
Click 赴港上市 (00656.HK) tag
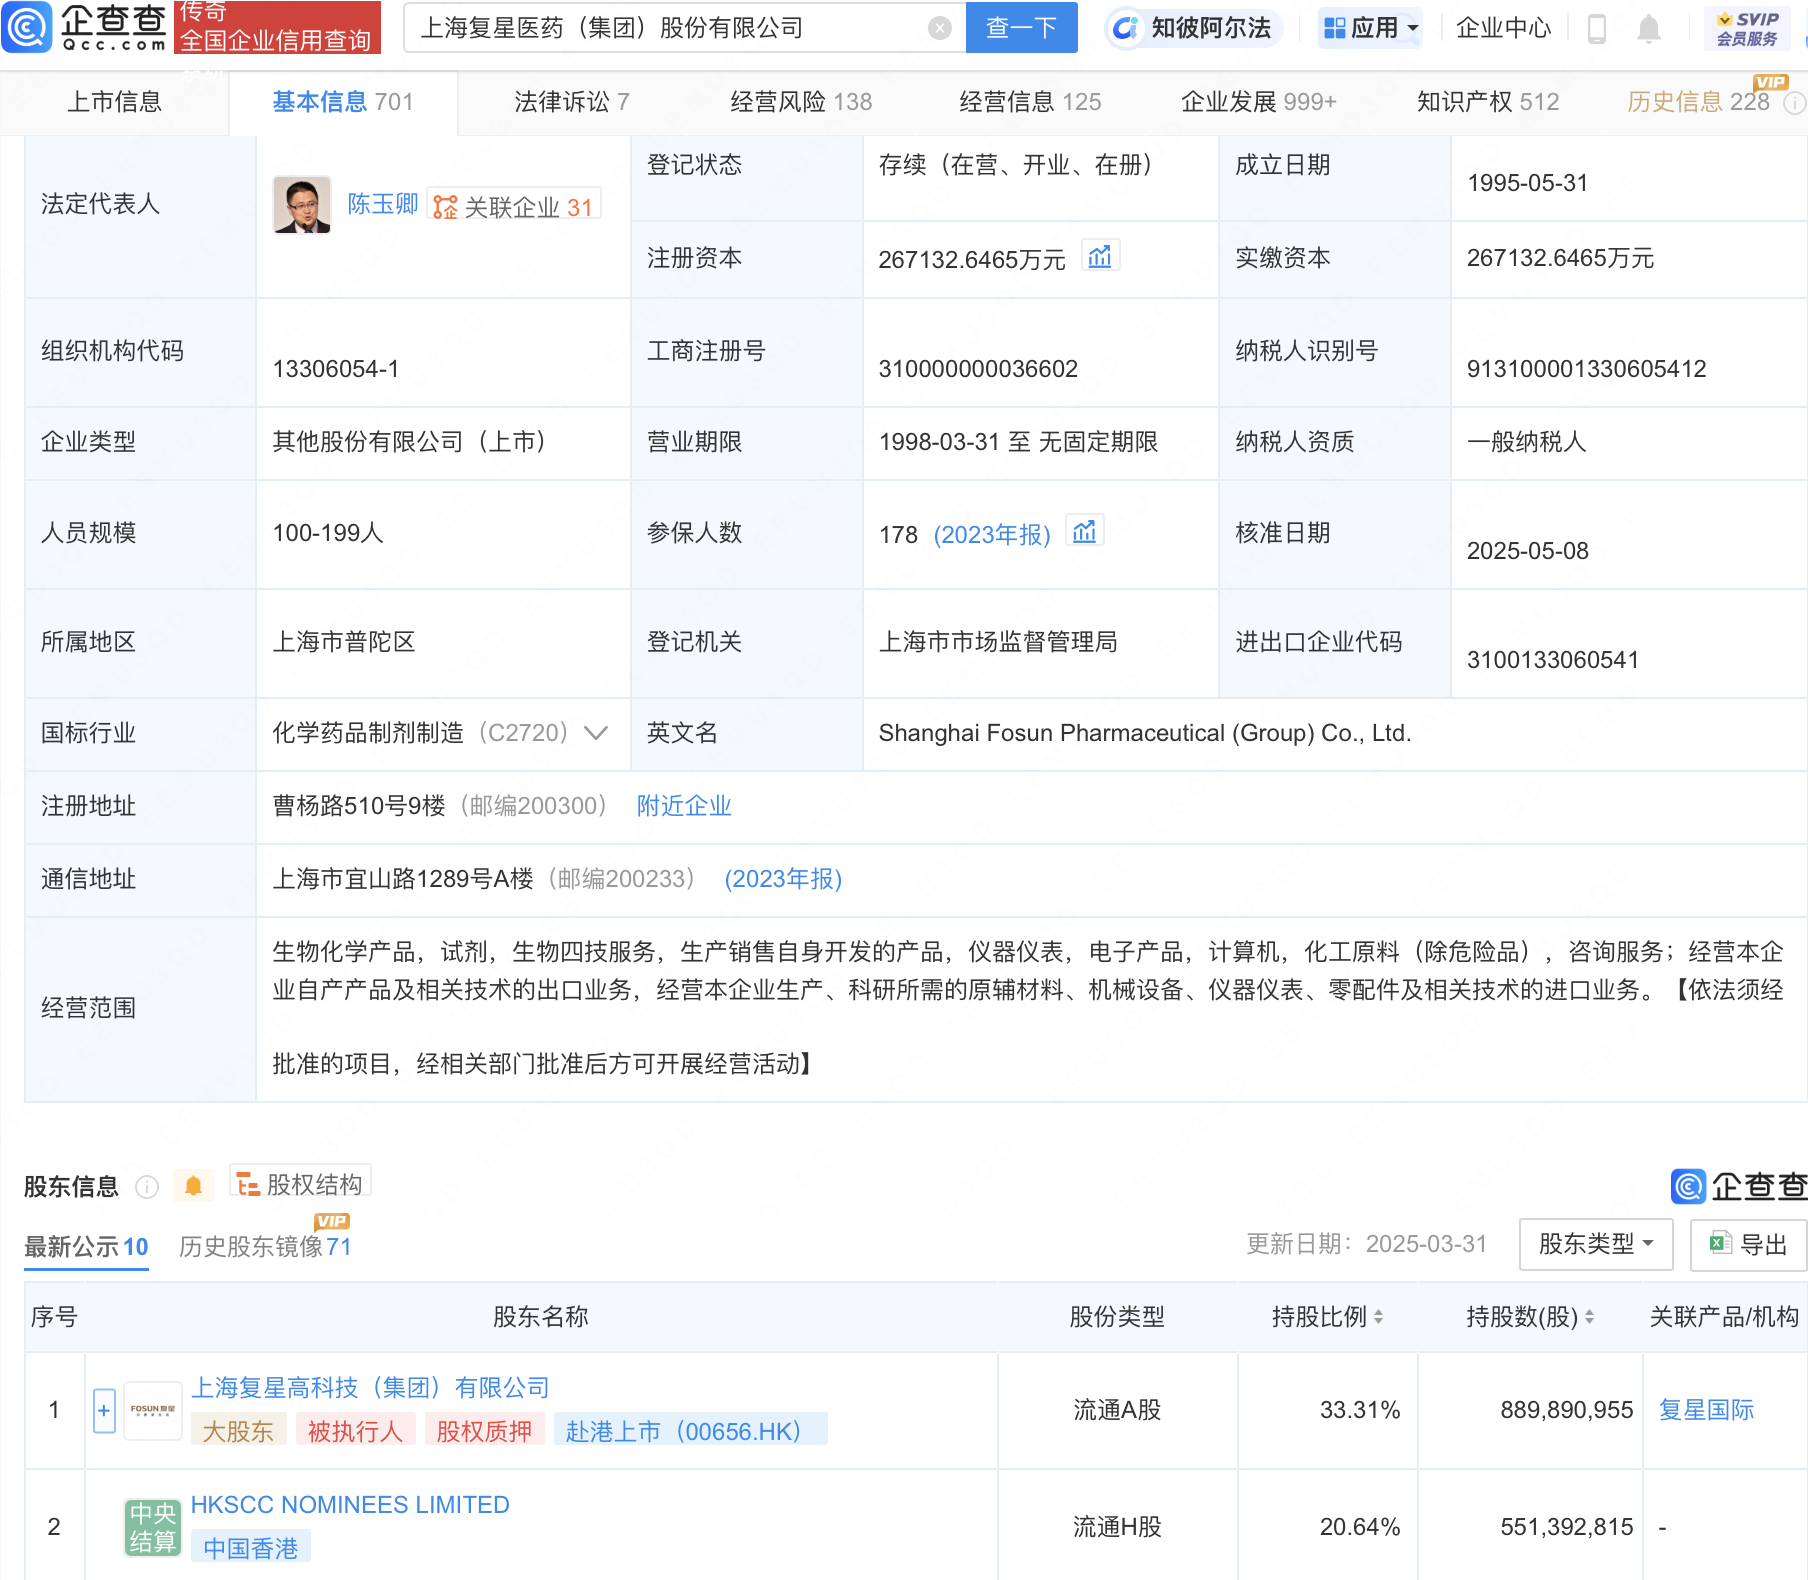pyautogui.click(x=690, y=1431)
